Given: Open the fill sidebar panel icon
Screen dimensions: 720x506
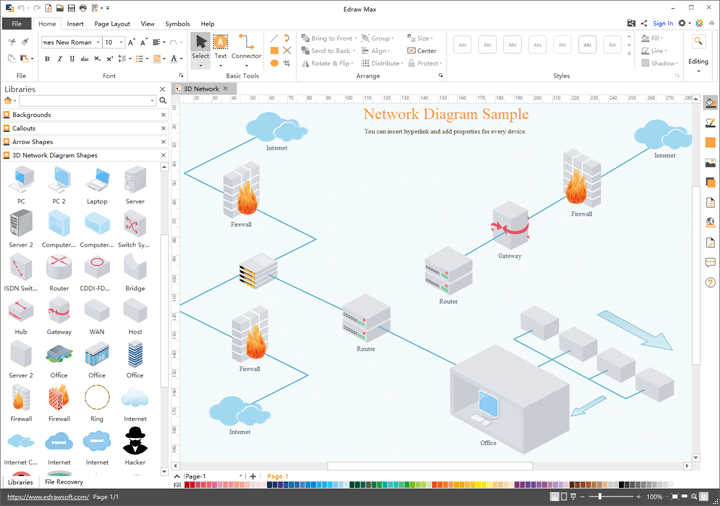Looking at the screenshot, I should coord(710,103).
